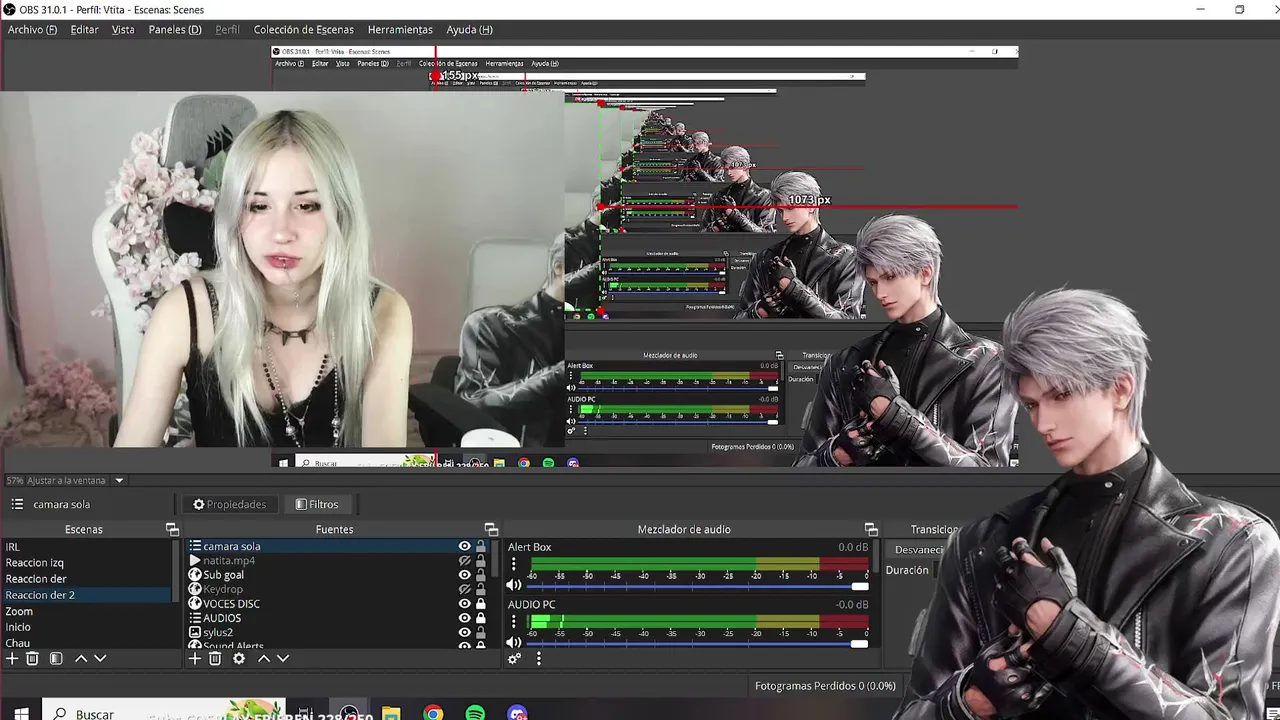Show the natita.mp4 source

[464, 561]
